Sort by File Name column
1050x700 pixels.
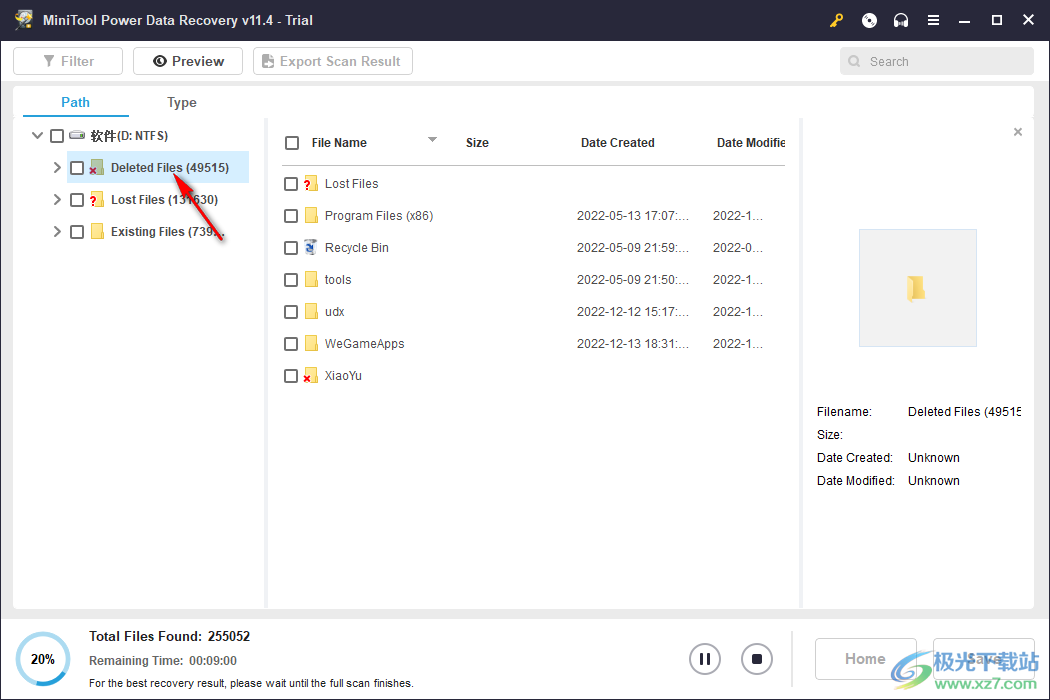pos(339,143)
